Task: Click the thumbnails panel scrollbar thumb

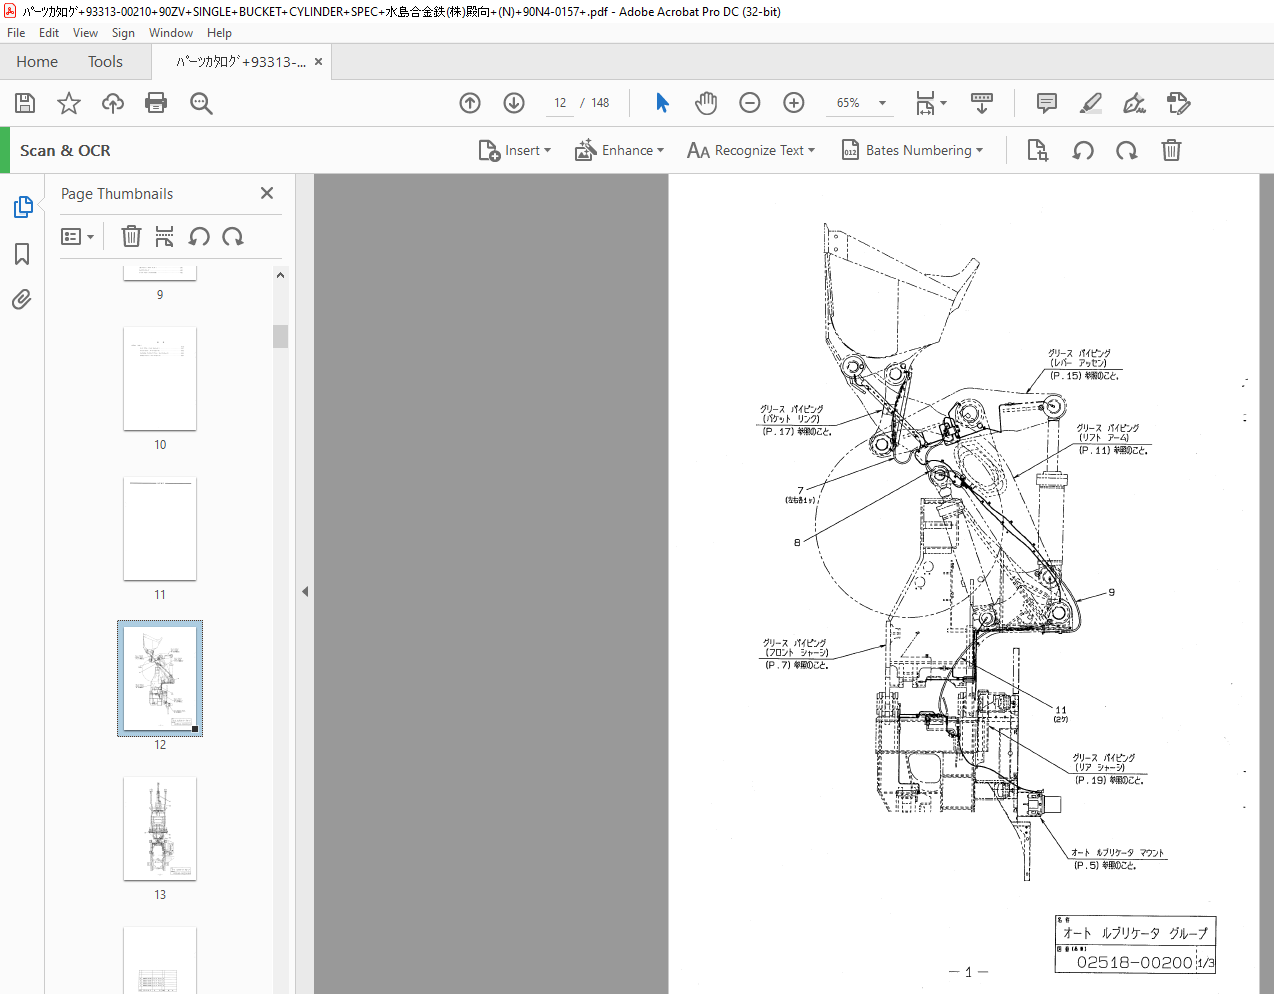Action: point(280,336)
